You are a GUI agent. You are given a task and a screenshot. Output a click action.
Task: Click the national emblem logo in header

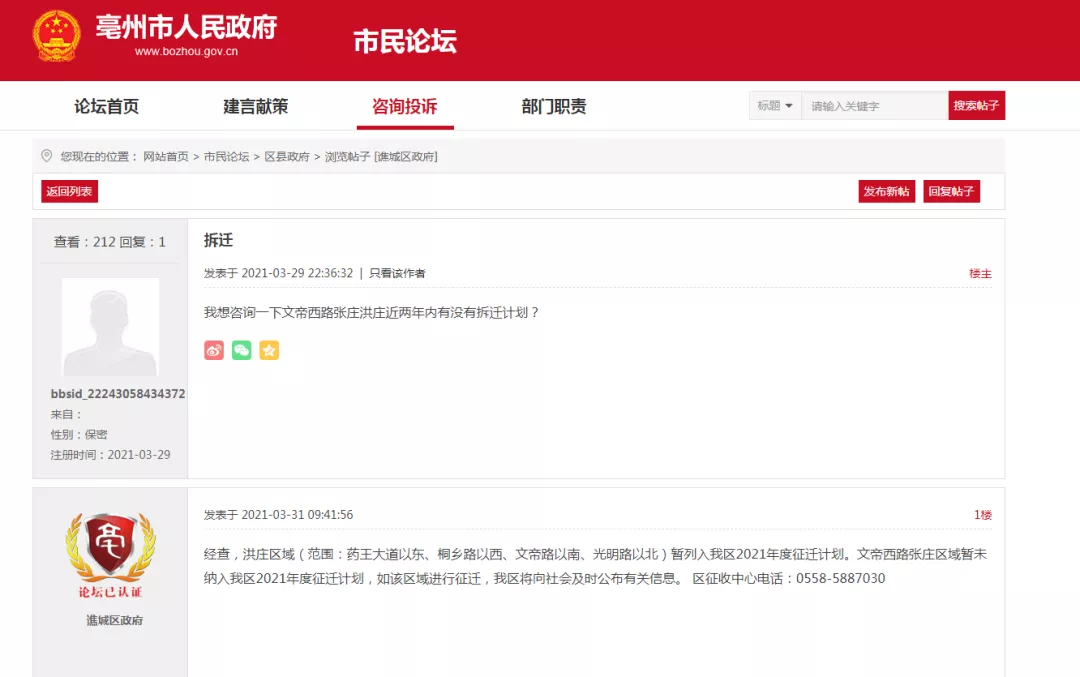click(x=56, y=36)
